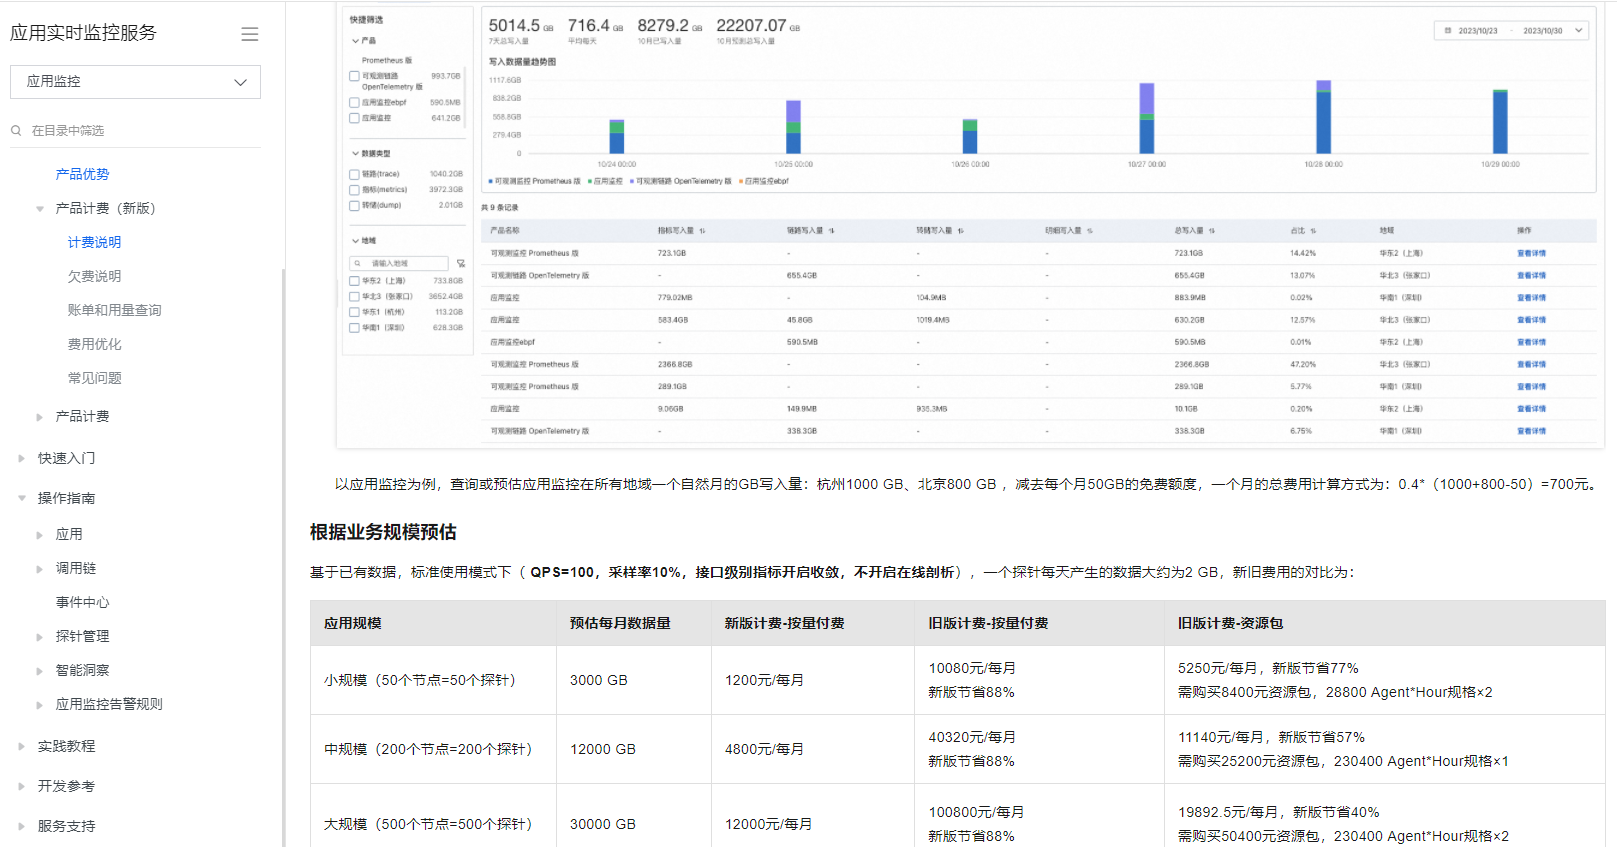The width and height of the screenshot is (1617, 847).
Task: Go to 计费说明 in sidebar
Action: (x=95, y=242)
